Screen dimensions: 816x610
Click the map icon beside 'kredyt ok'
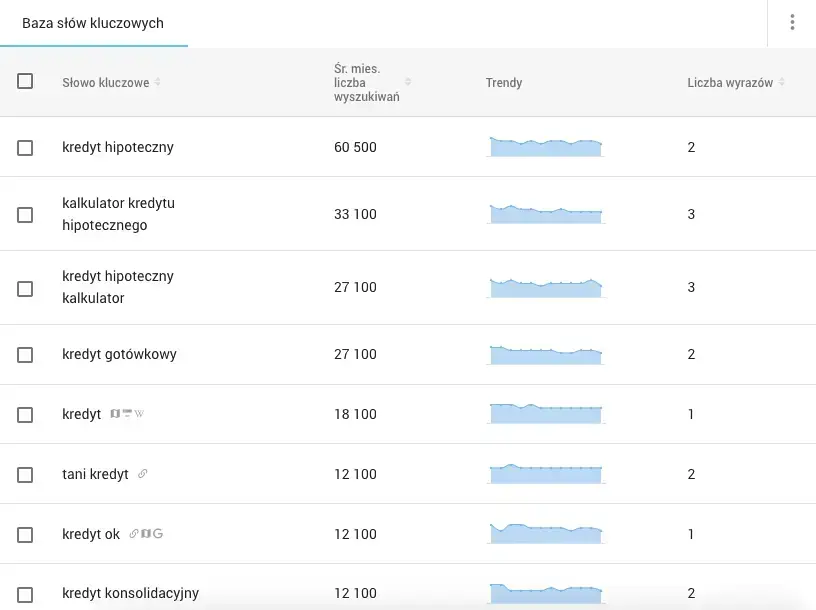145,534
